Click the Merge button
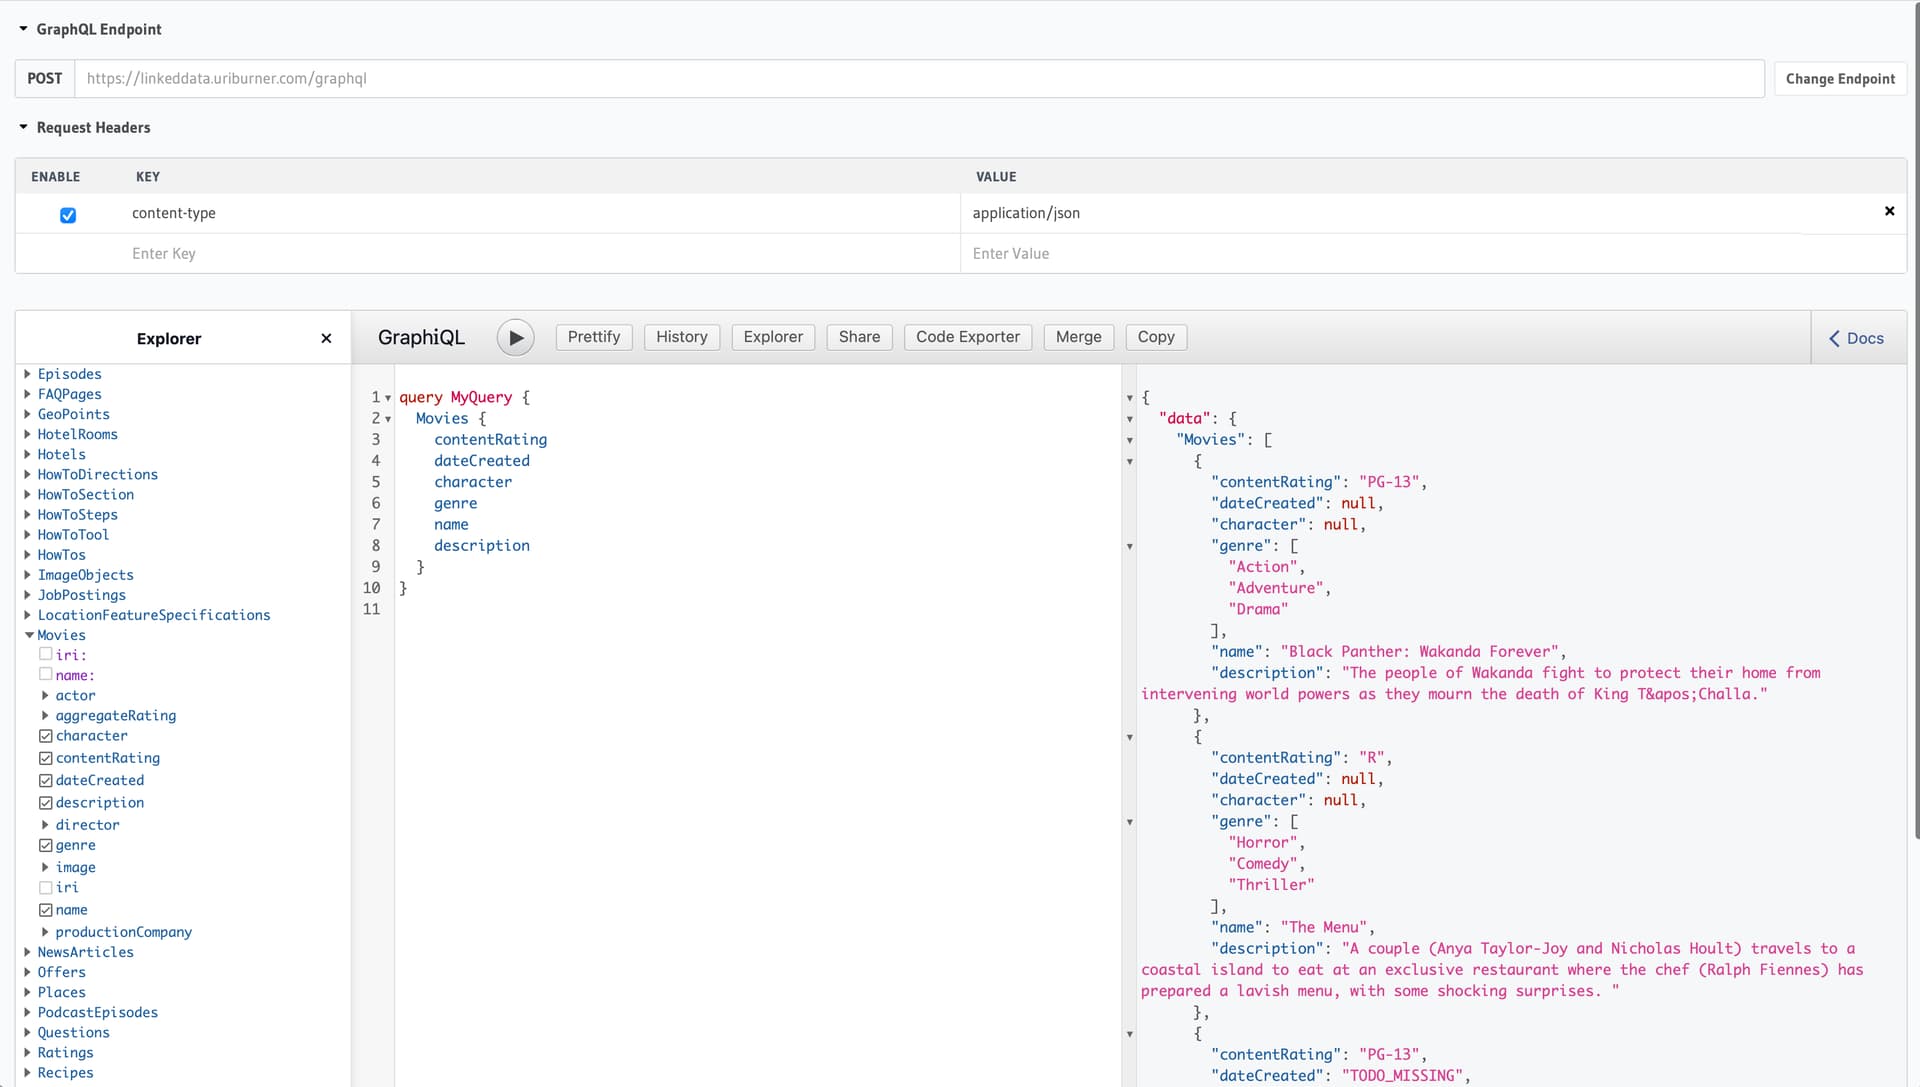The width and height of the screenshot is (1920, 1087). [1078, 337]
